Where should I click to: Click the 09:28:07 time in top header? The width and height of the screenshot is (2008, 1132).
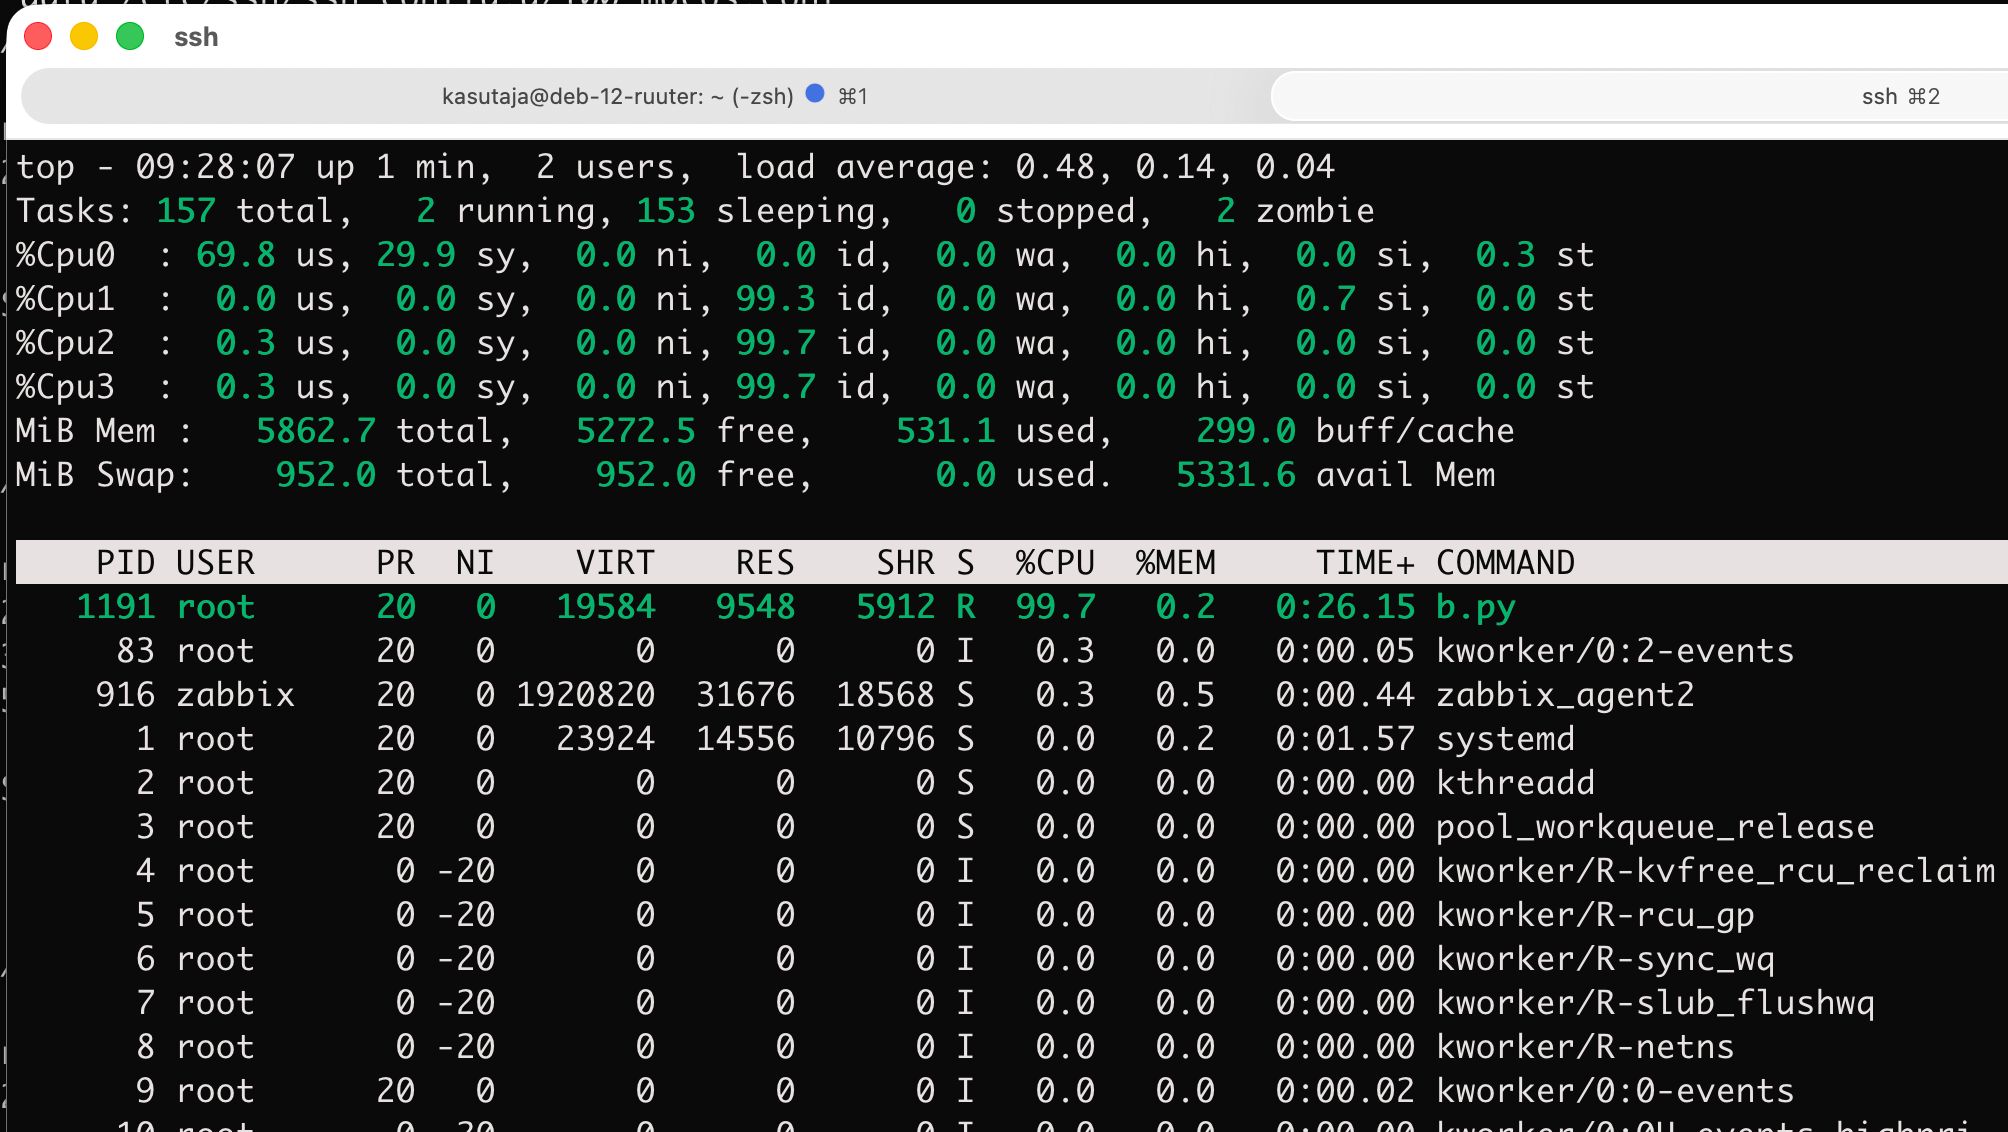click(215, 167)
